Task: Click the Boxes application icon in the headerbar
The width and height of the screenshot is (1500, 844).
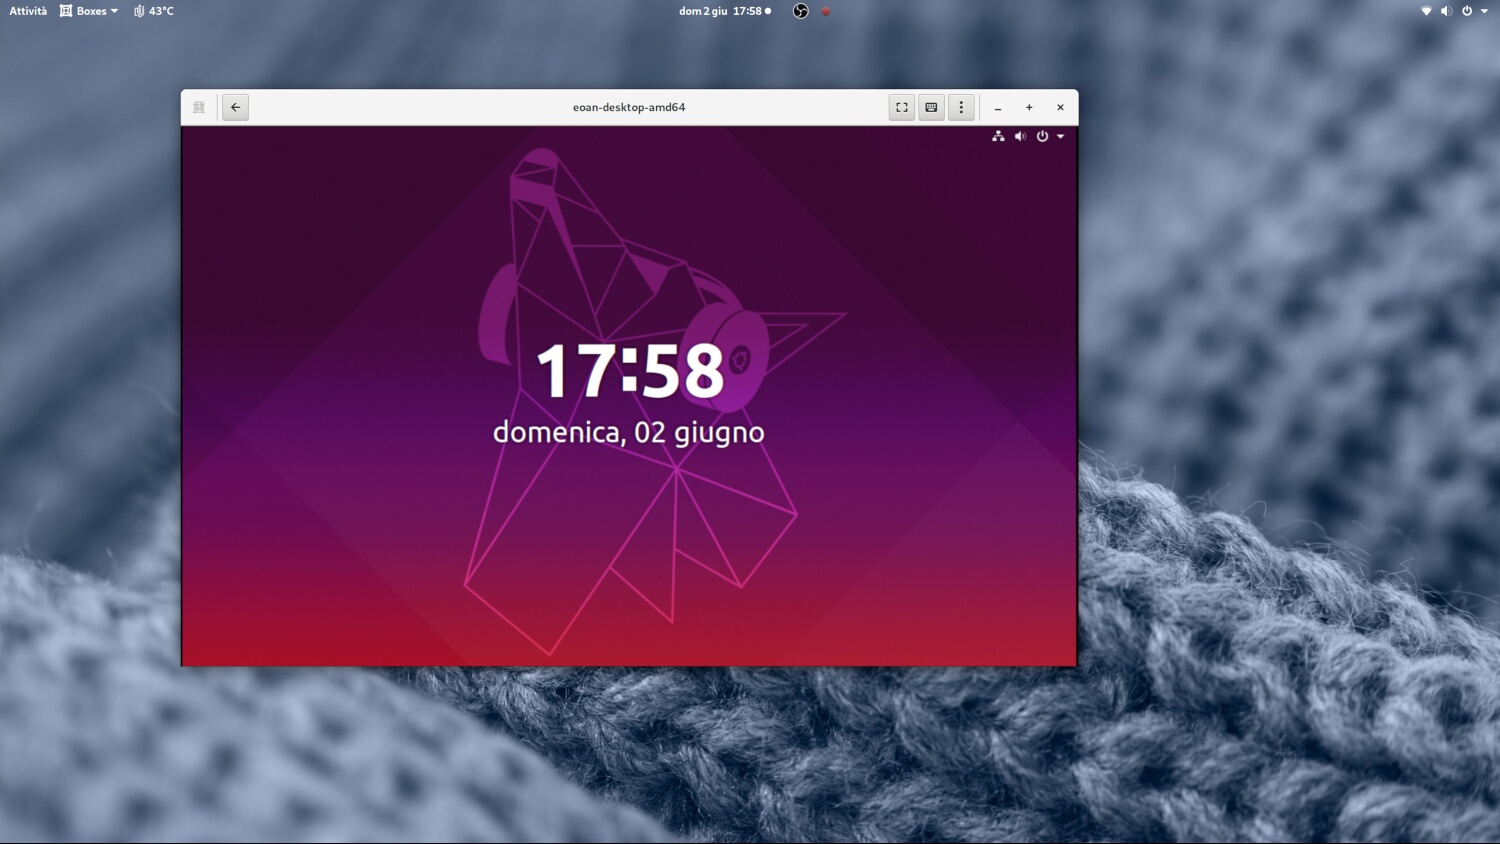Action: click(x=199, y=107)
